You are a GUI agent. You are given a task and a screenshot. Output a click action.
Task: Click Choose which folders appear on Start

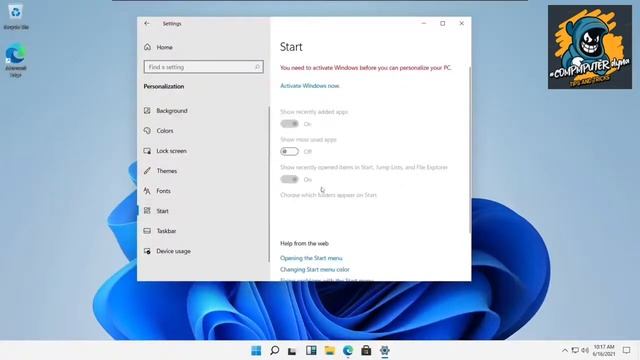[328, 195]
